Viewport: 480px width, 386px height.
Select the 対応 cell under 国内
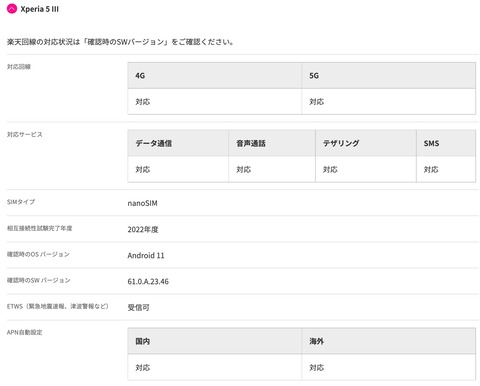click(214, 367)
